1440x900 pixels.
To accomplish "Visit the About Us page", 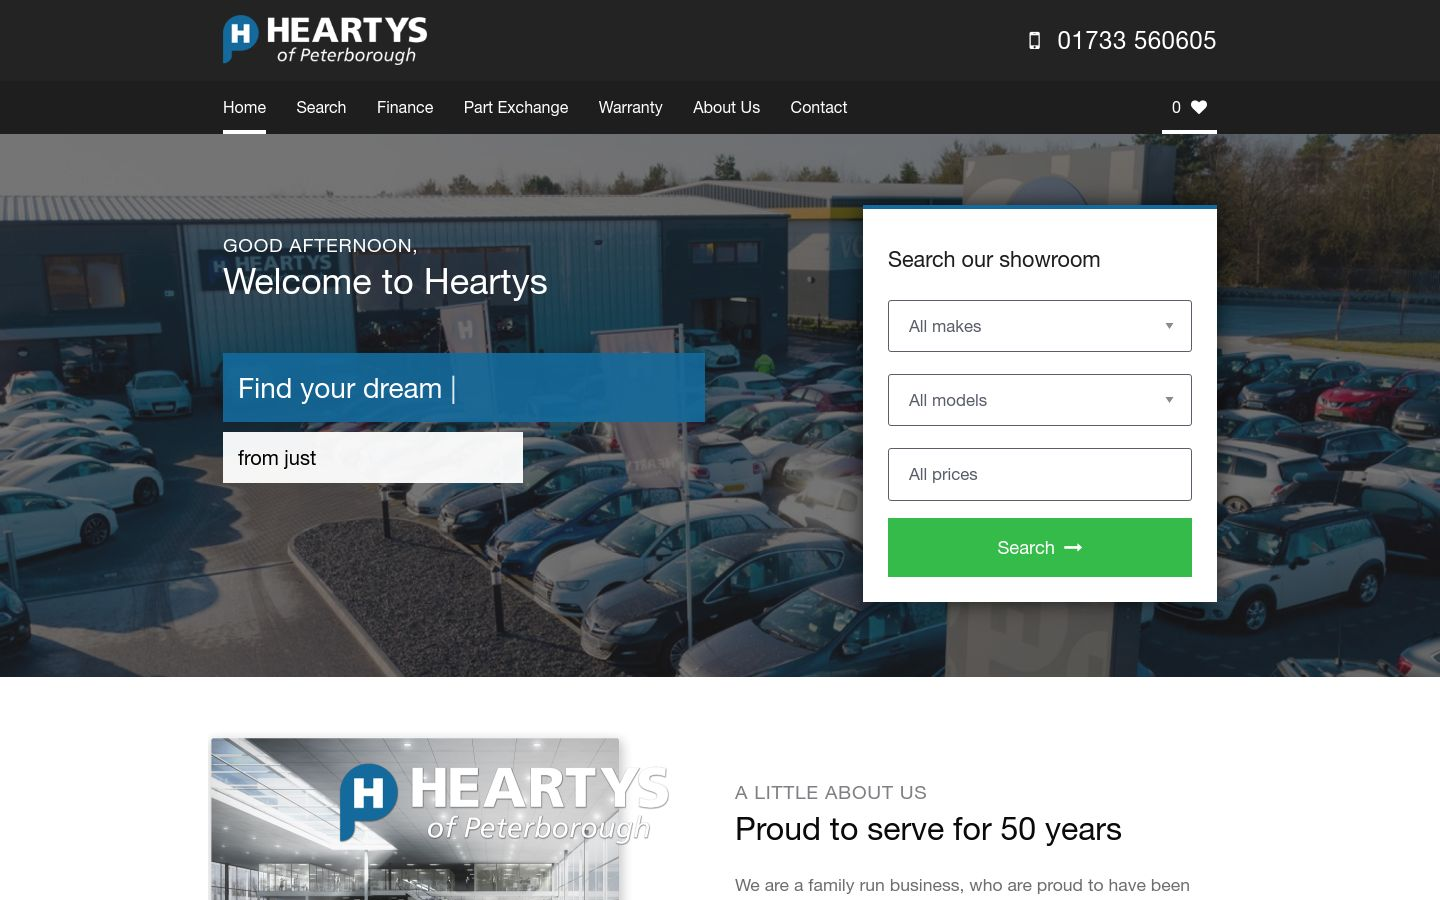I will [726, 107].
